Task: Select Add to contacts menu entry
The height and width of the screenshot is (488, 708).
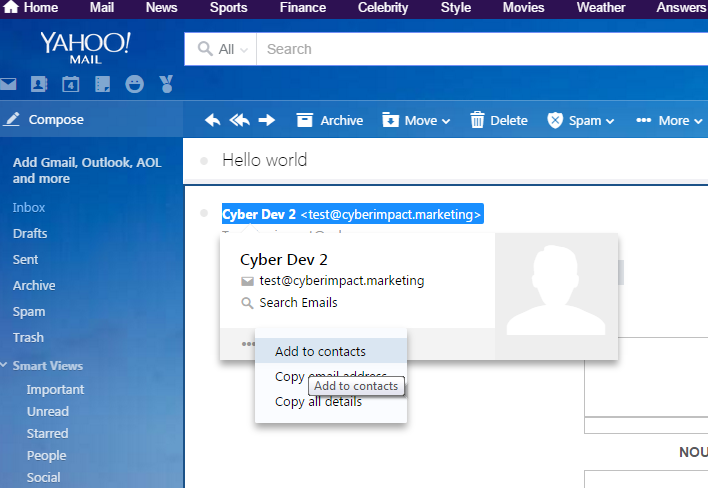Action: click(x=320, y=351)
